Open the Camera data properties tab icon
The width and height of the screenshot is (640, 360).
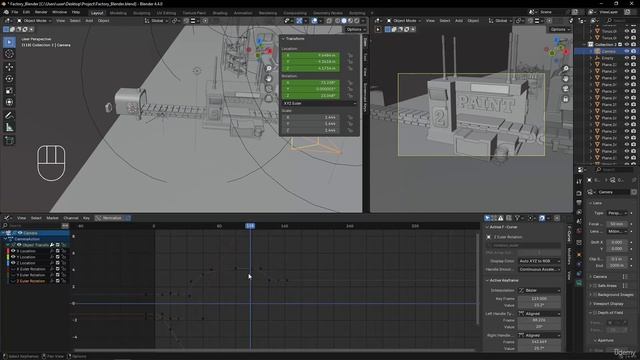pyautogui.click(x=579, y=282)
